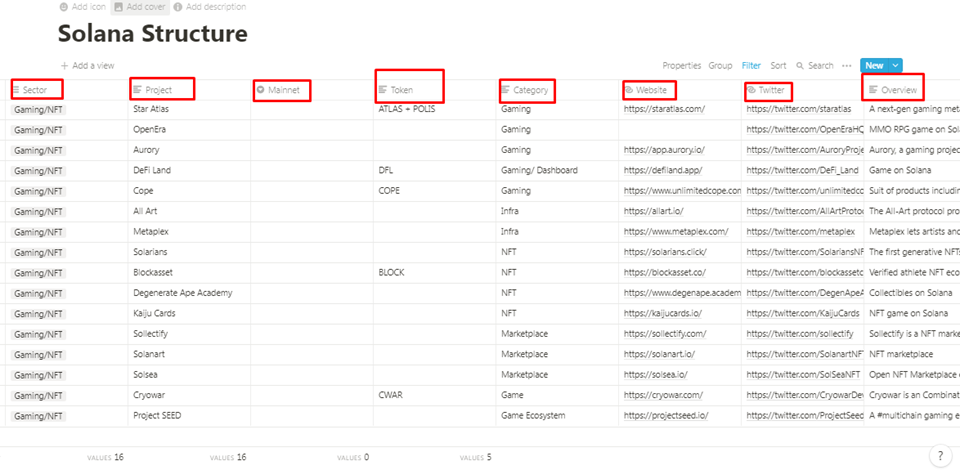Open the allart.io website link

(653, 211)
